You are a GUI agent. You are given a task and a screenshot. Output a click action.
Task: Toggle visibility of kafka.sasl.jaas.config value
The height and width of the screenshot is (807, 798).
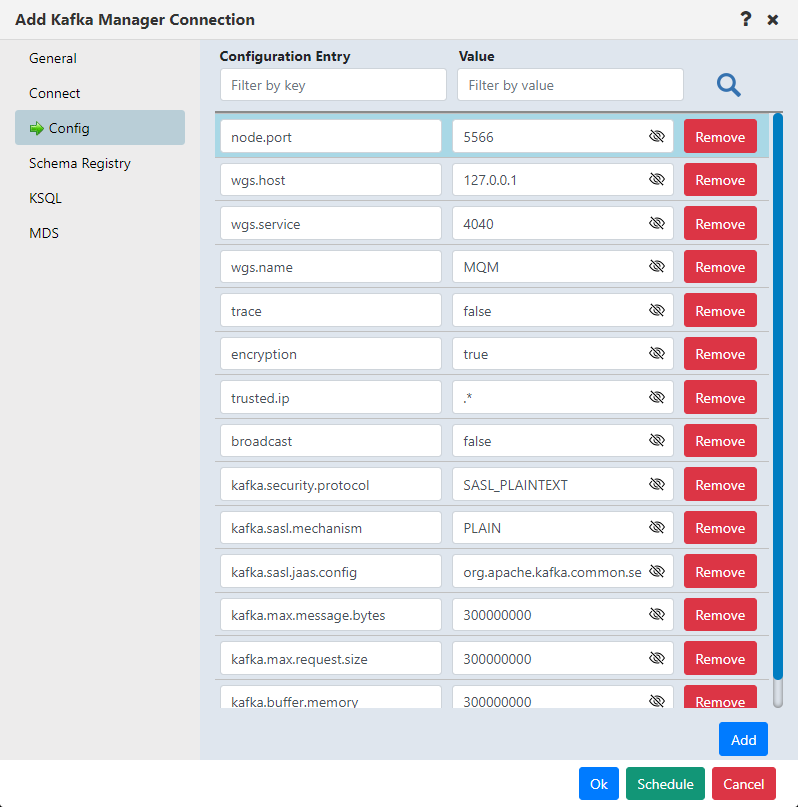657,571
